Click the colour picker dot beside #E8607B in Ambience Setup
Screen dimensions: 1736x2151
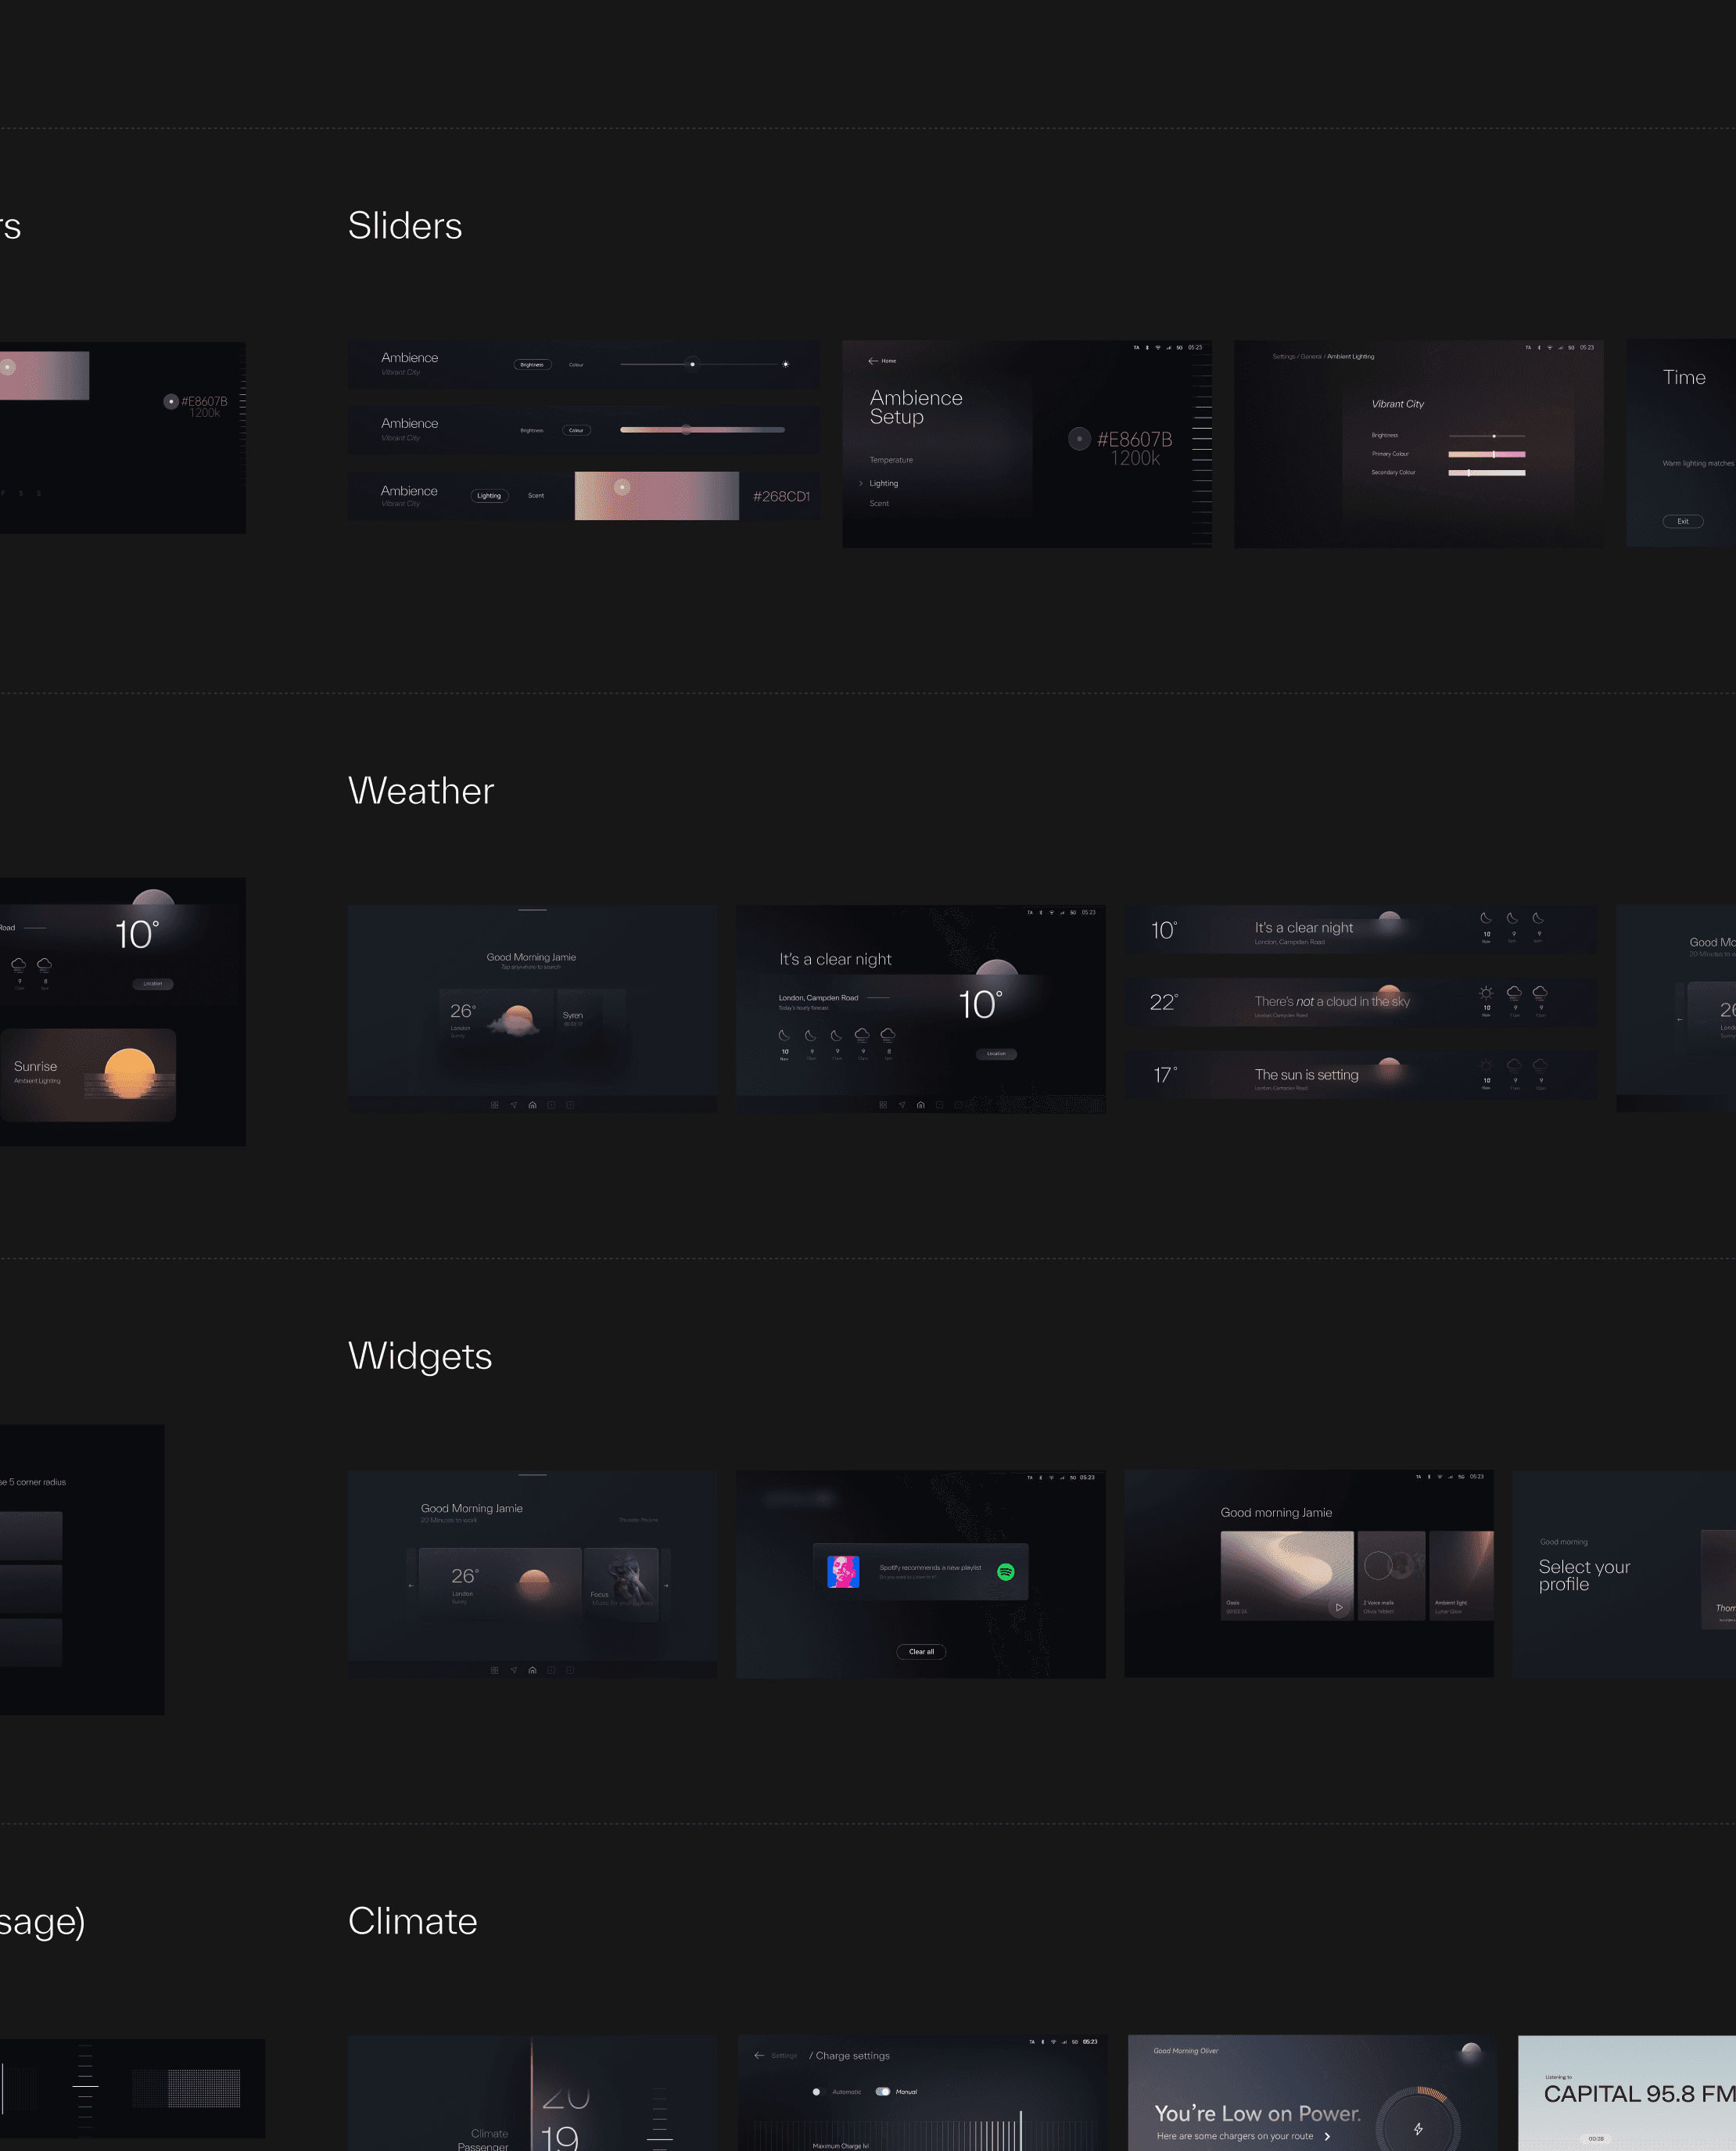(x=1079, y=439)
